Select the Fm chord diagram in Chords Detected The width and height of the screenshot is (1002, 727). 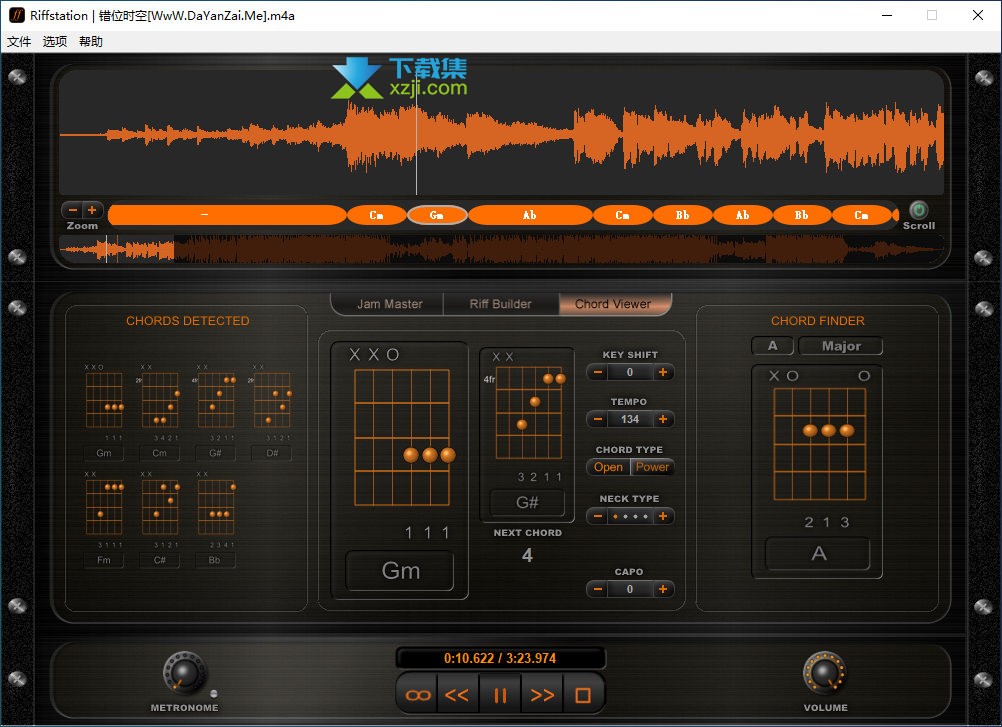click(104, 507)
